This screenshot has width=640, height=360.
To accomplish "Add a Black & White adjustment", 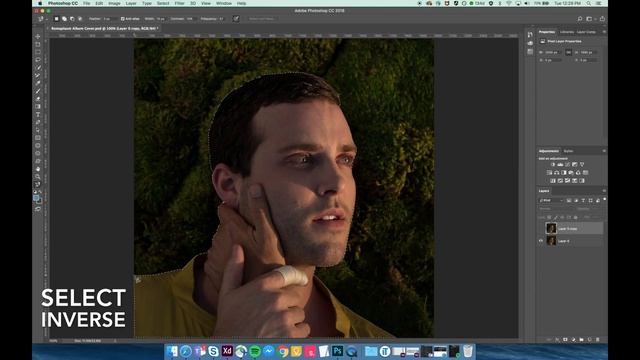I will click(x=564, y=173).
